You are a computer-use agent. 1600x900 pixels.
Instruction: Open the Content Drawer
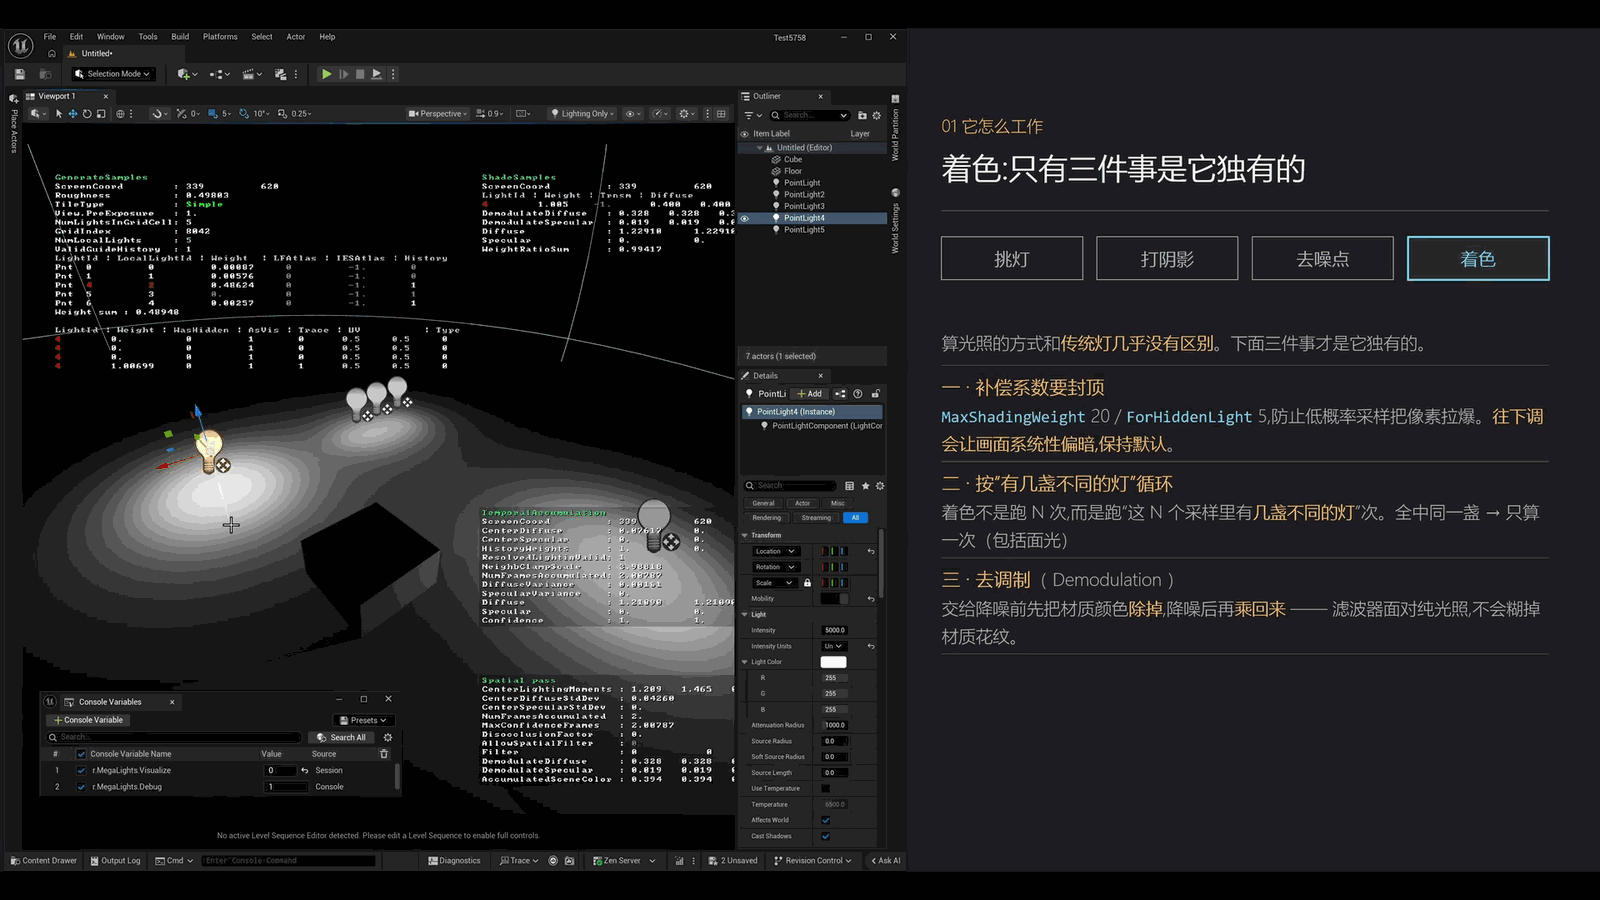click(x=43, y=860)
